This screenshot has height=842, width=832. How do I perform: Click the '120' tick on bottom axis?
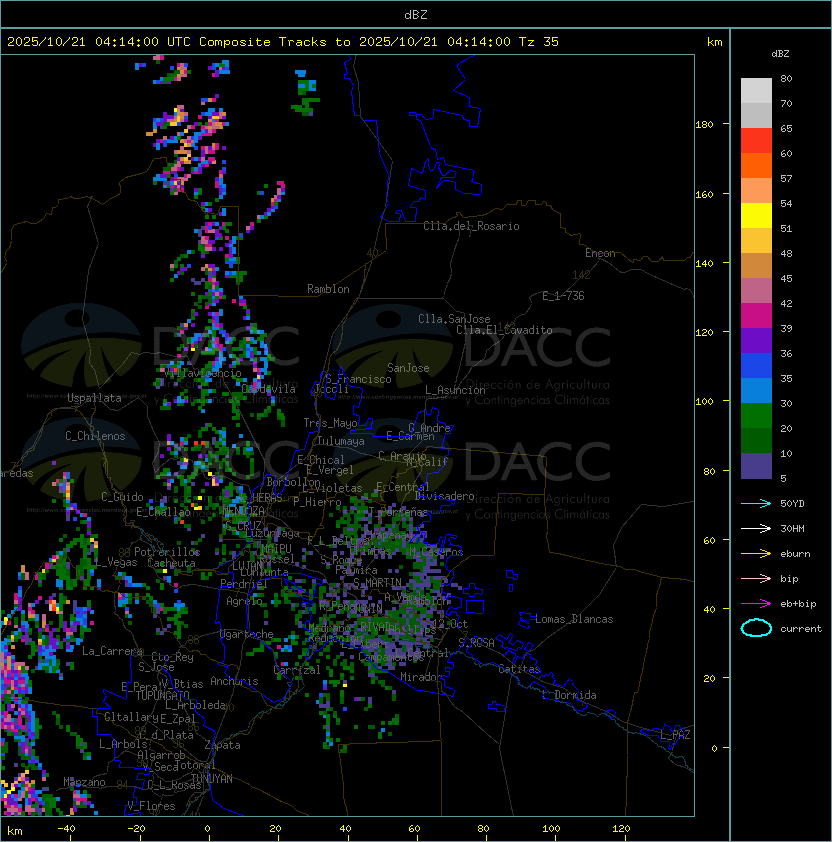tap(621, 829)
